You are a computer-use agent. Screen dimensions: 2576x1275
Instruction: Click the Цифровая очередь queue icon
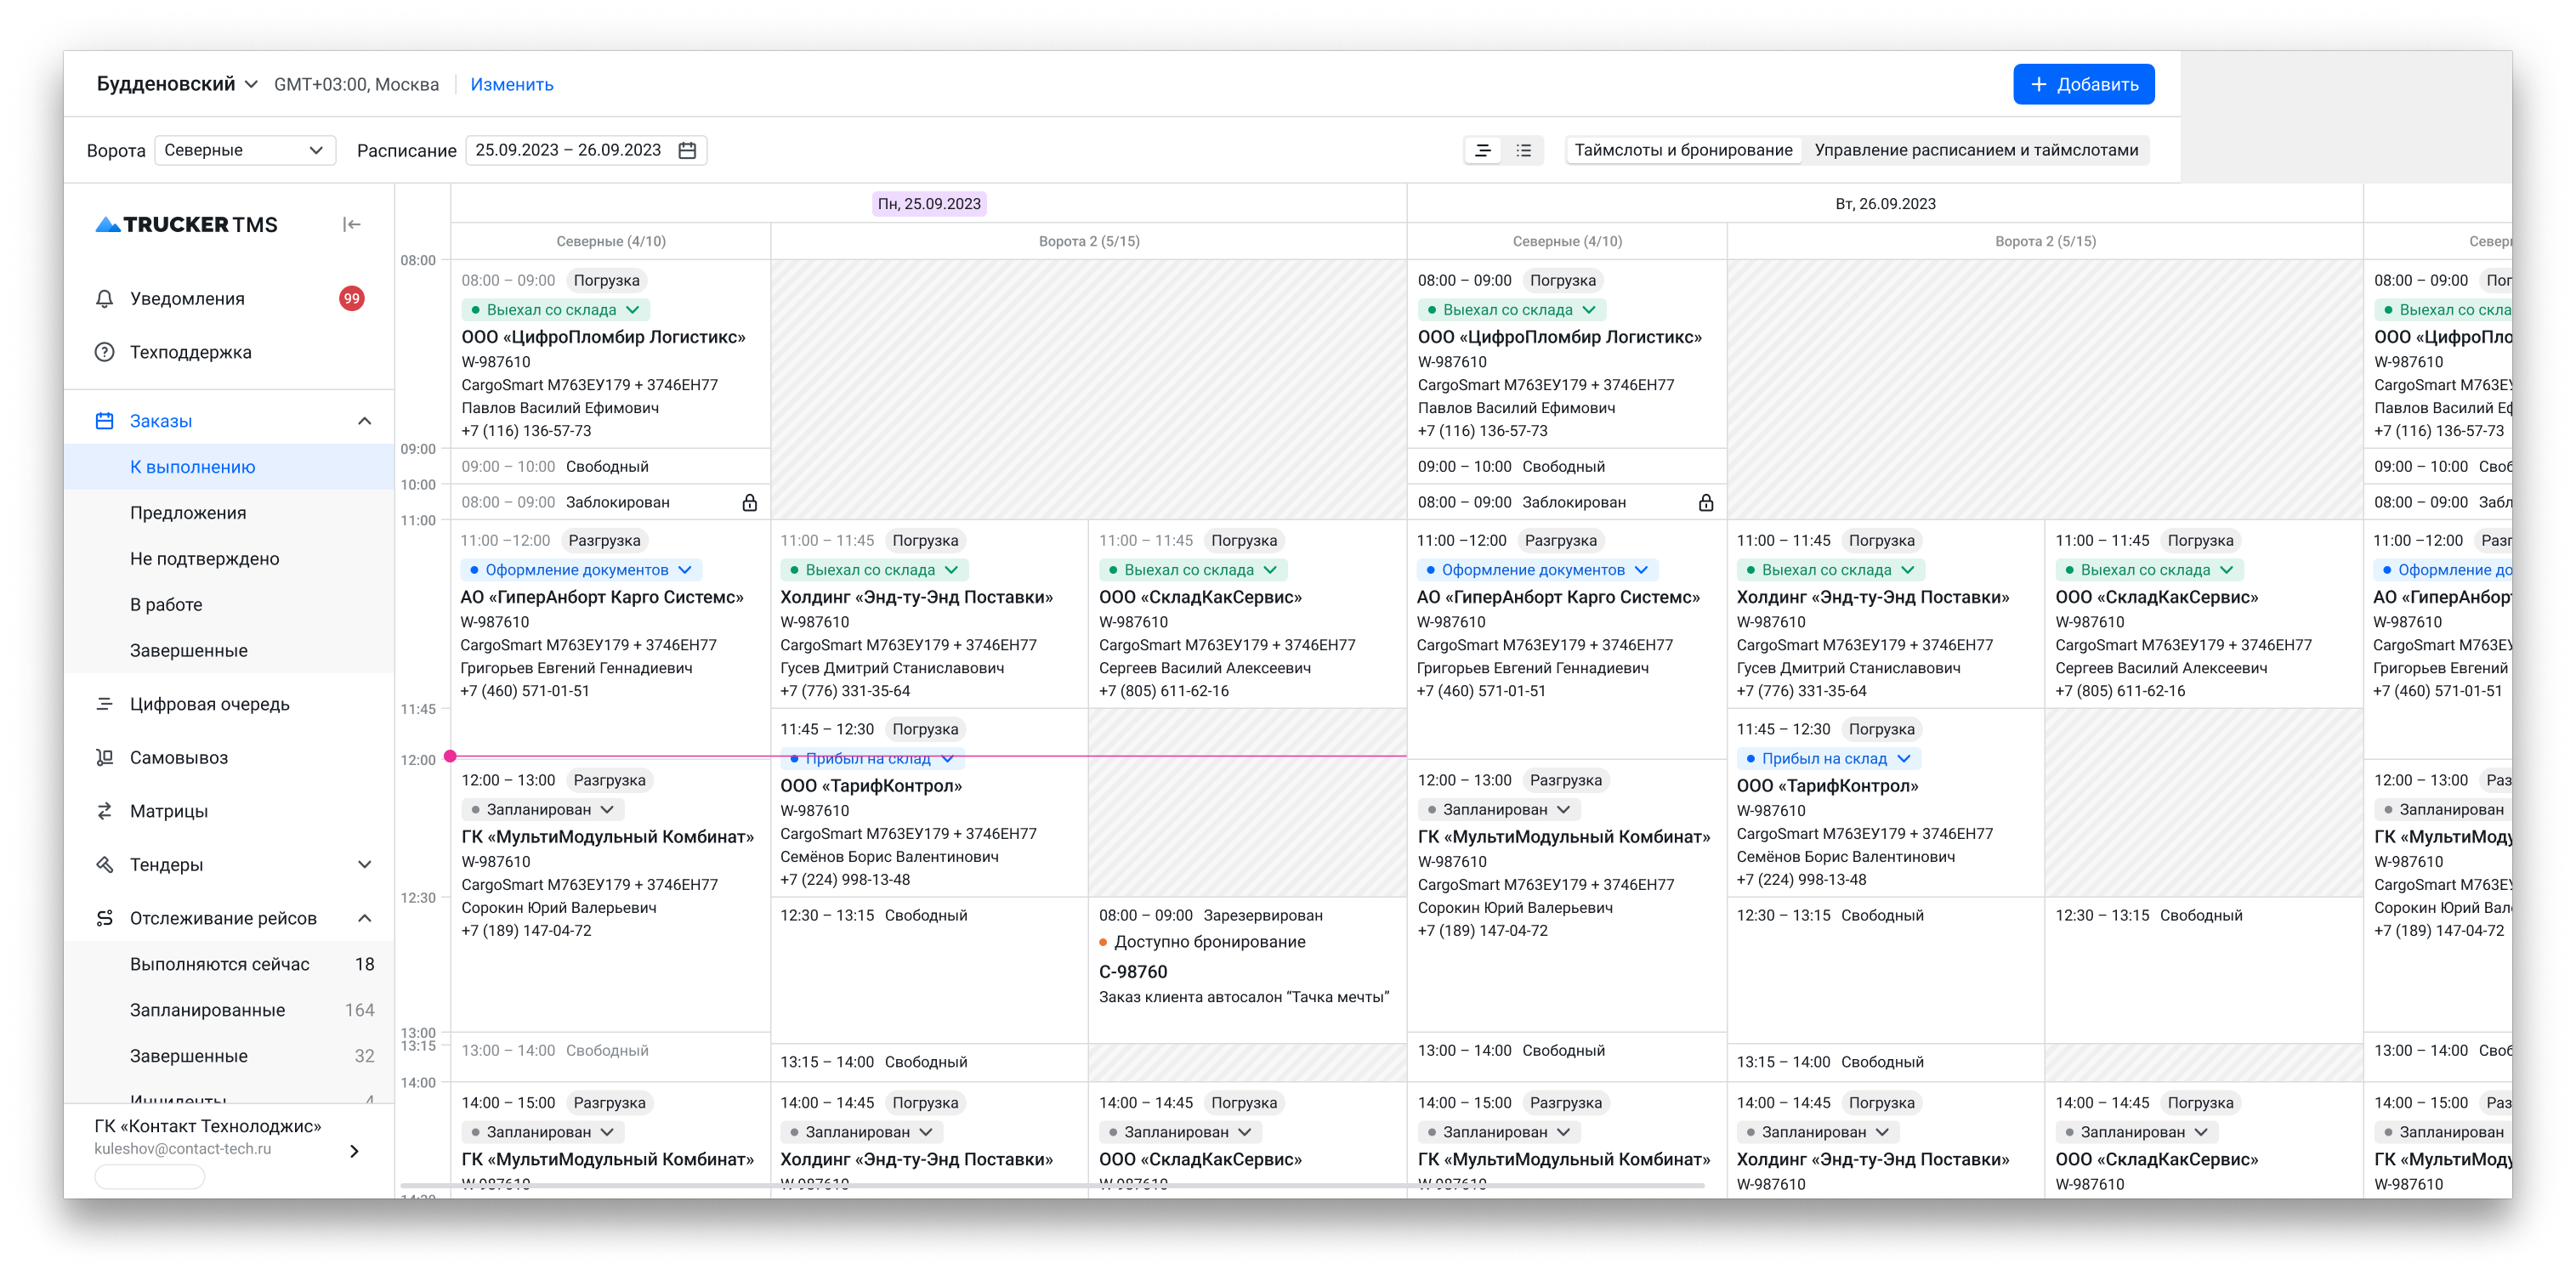(x=104, y=704)
